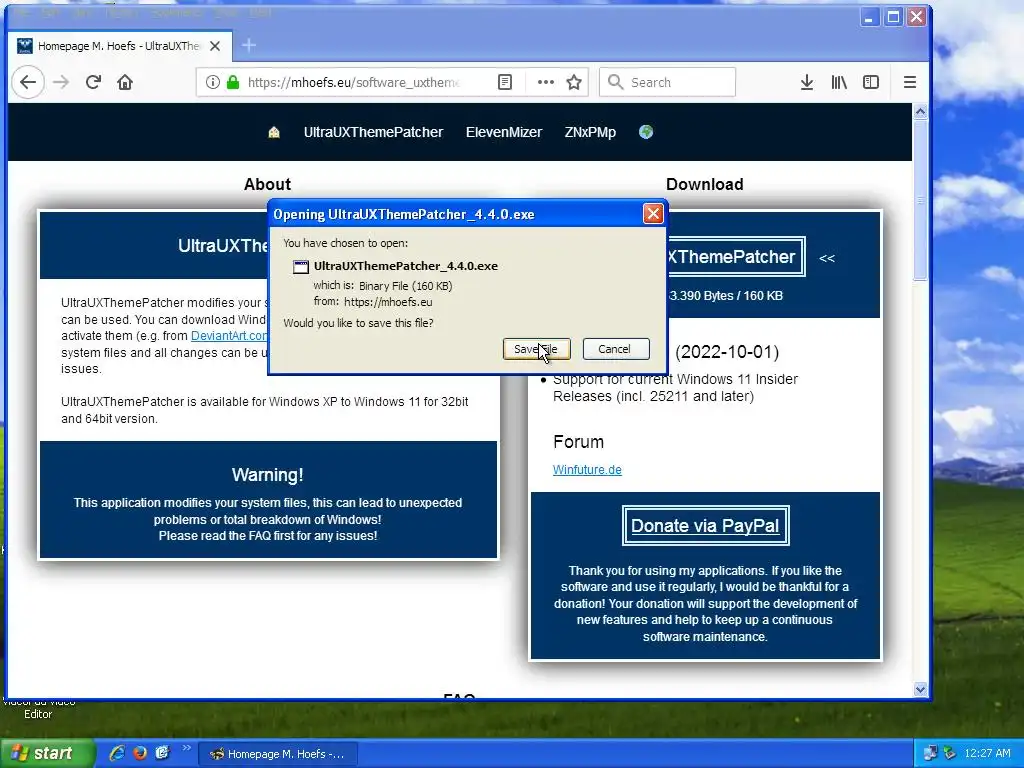Click the Warning! heading text
The height and width of the screenshot is (768, 1024).
tap(267, 475)
